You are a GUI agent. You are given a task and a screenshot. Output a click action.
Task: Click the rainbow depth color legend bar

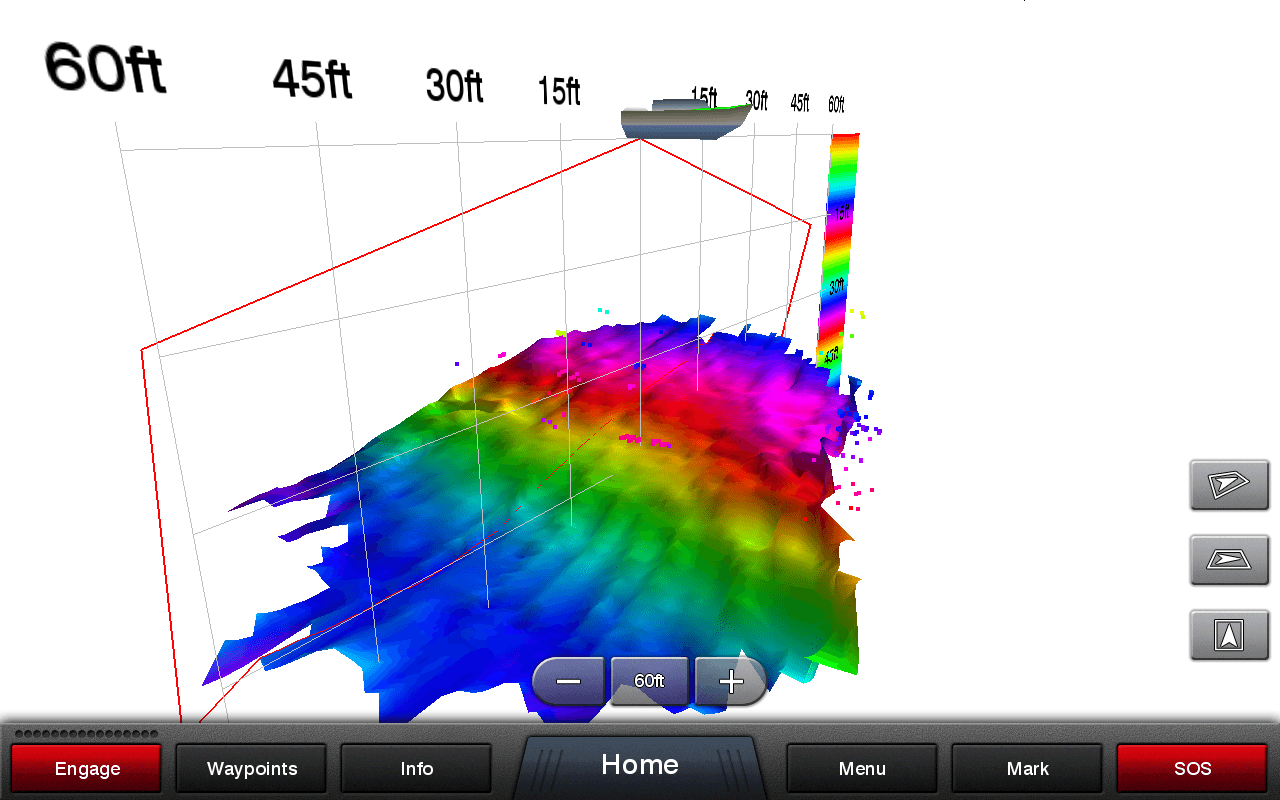click(837, 250)
